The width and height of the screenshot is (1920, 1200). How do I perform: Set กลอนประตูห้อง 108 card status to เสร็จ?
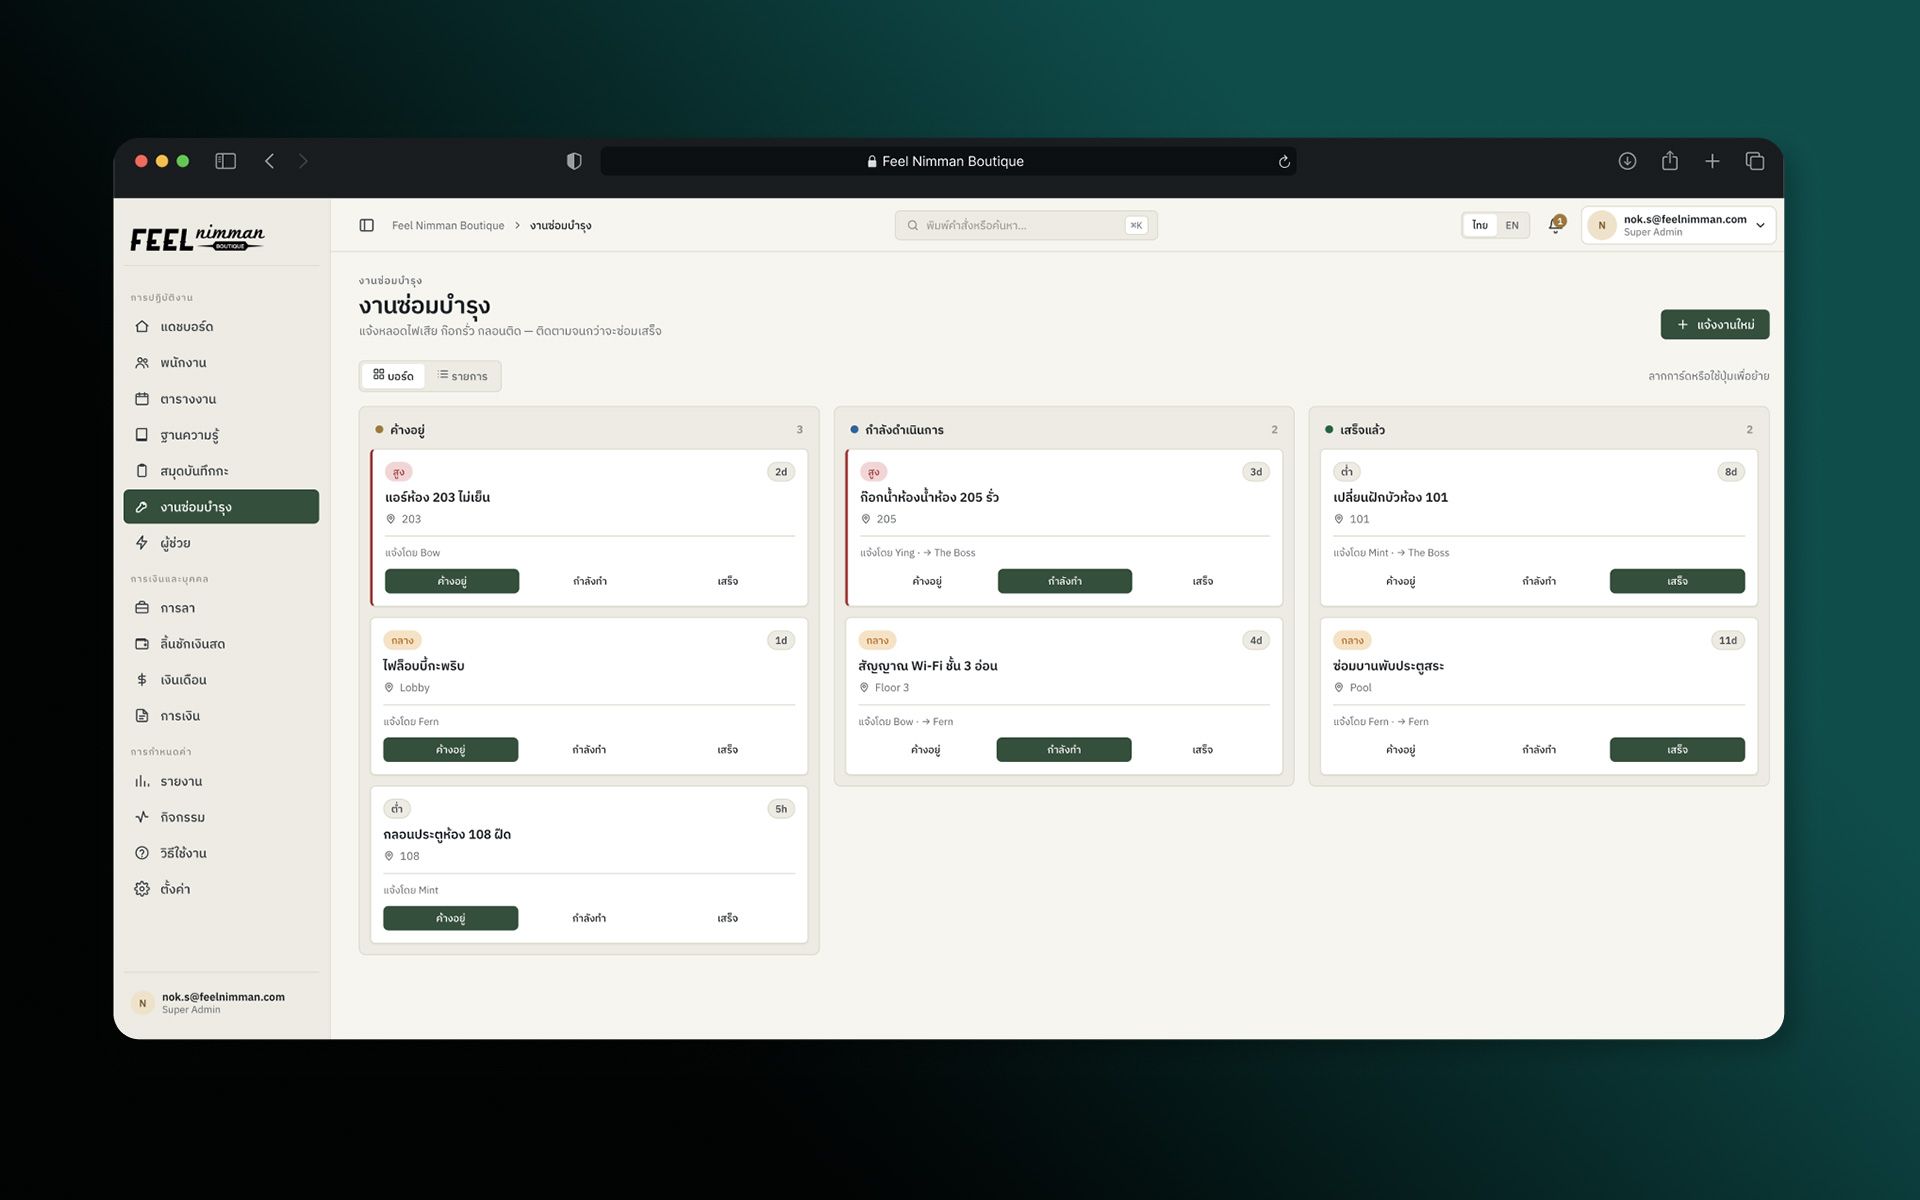[727, 918]
